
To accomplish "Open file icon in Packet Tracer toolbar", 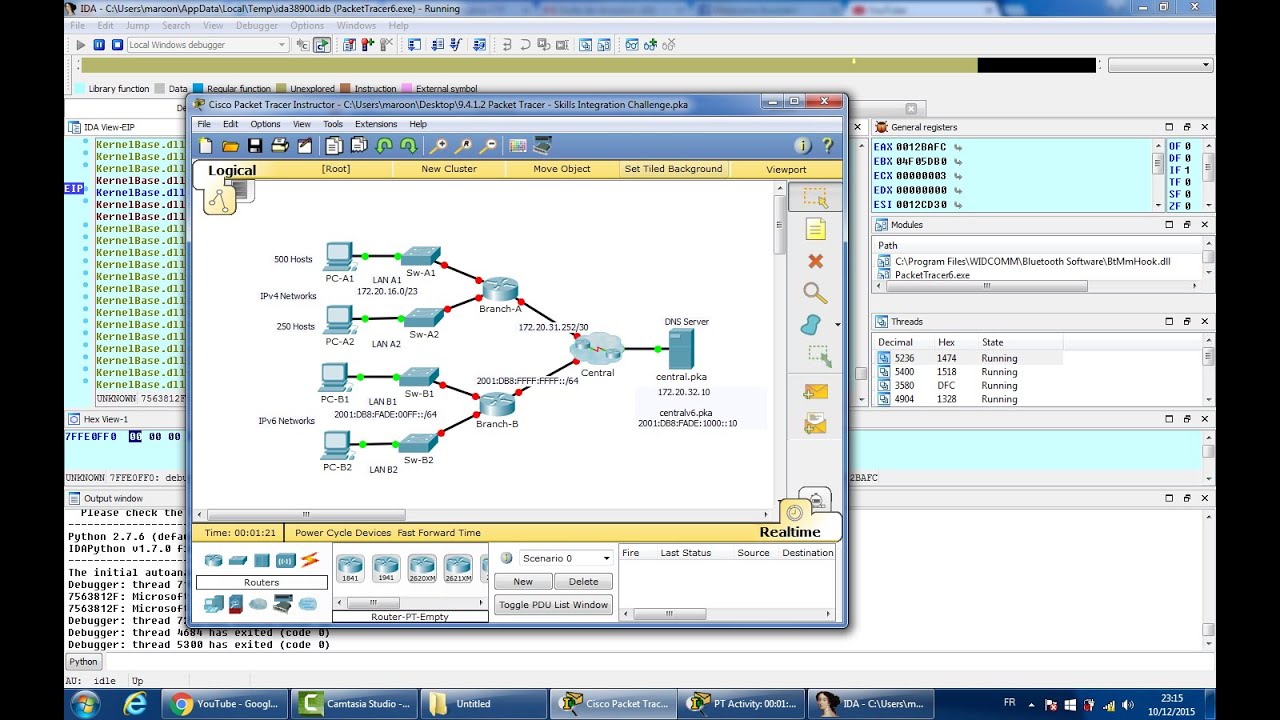I will pyautogui.click(x=230, y=146).
